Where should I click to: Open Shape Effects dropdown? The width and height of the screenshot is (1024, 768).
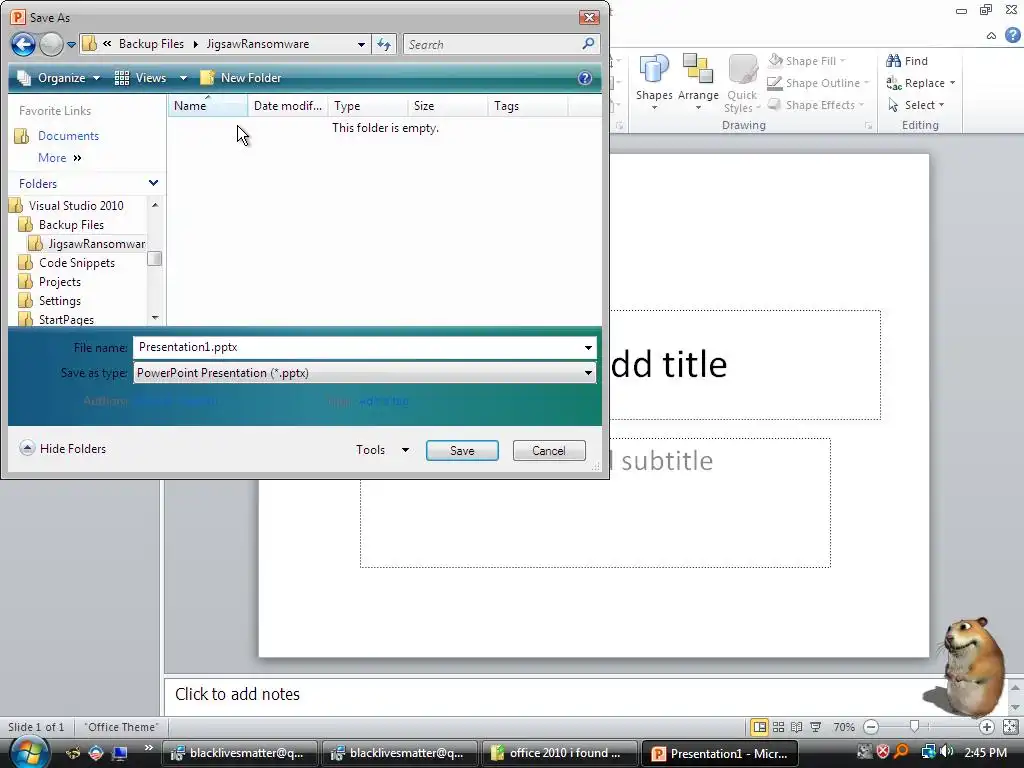[816, 105]
